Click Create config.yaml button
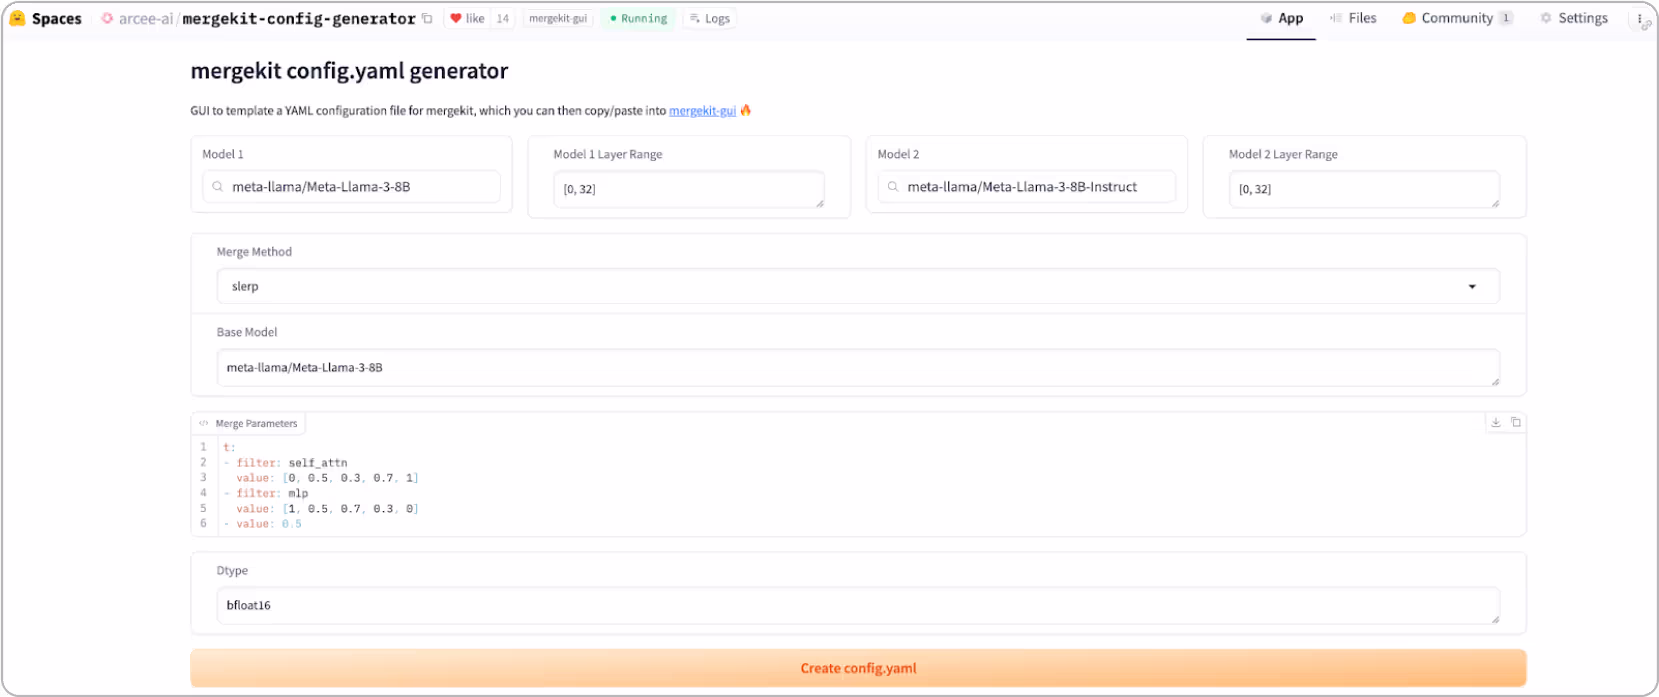Viewport: 1659px width, 697px height. pos(858,668)
